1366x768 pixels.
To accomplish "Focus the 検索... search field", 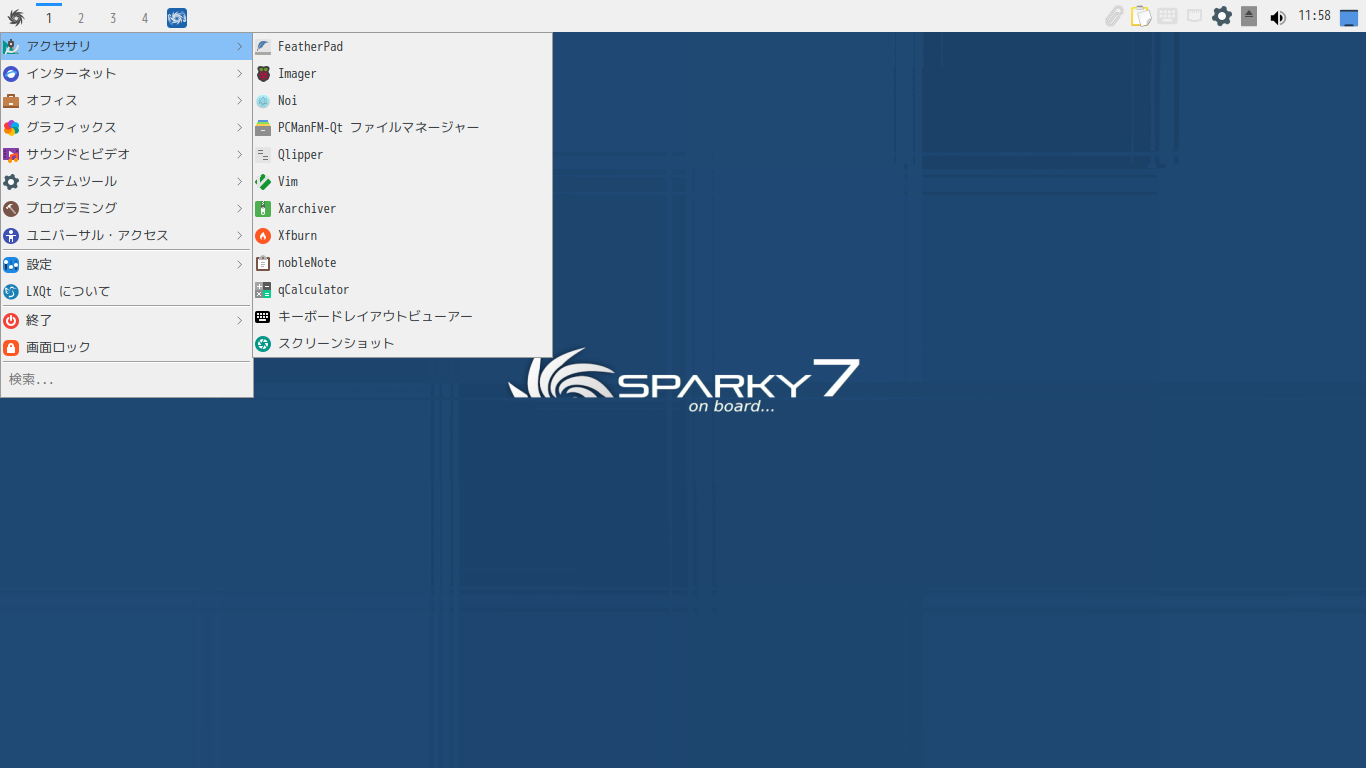I will coord(127,380).
